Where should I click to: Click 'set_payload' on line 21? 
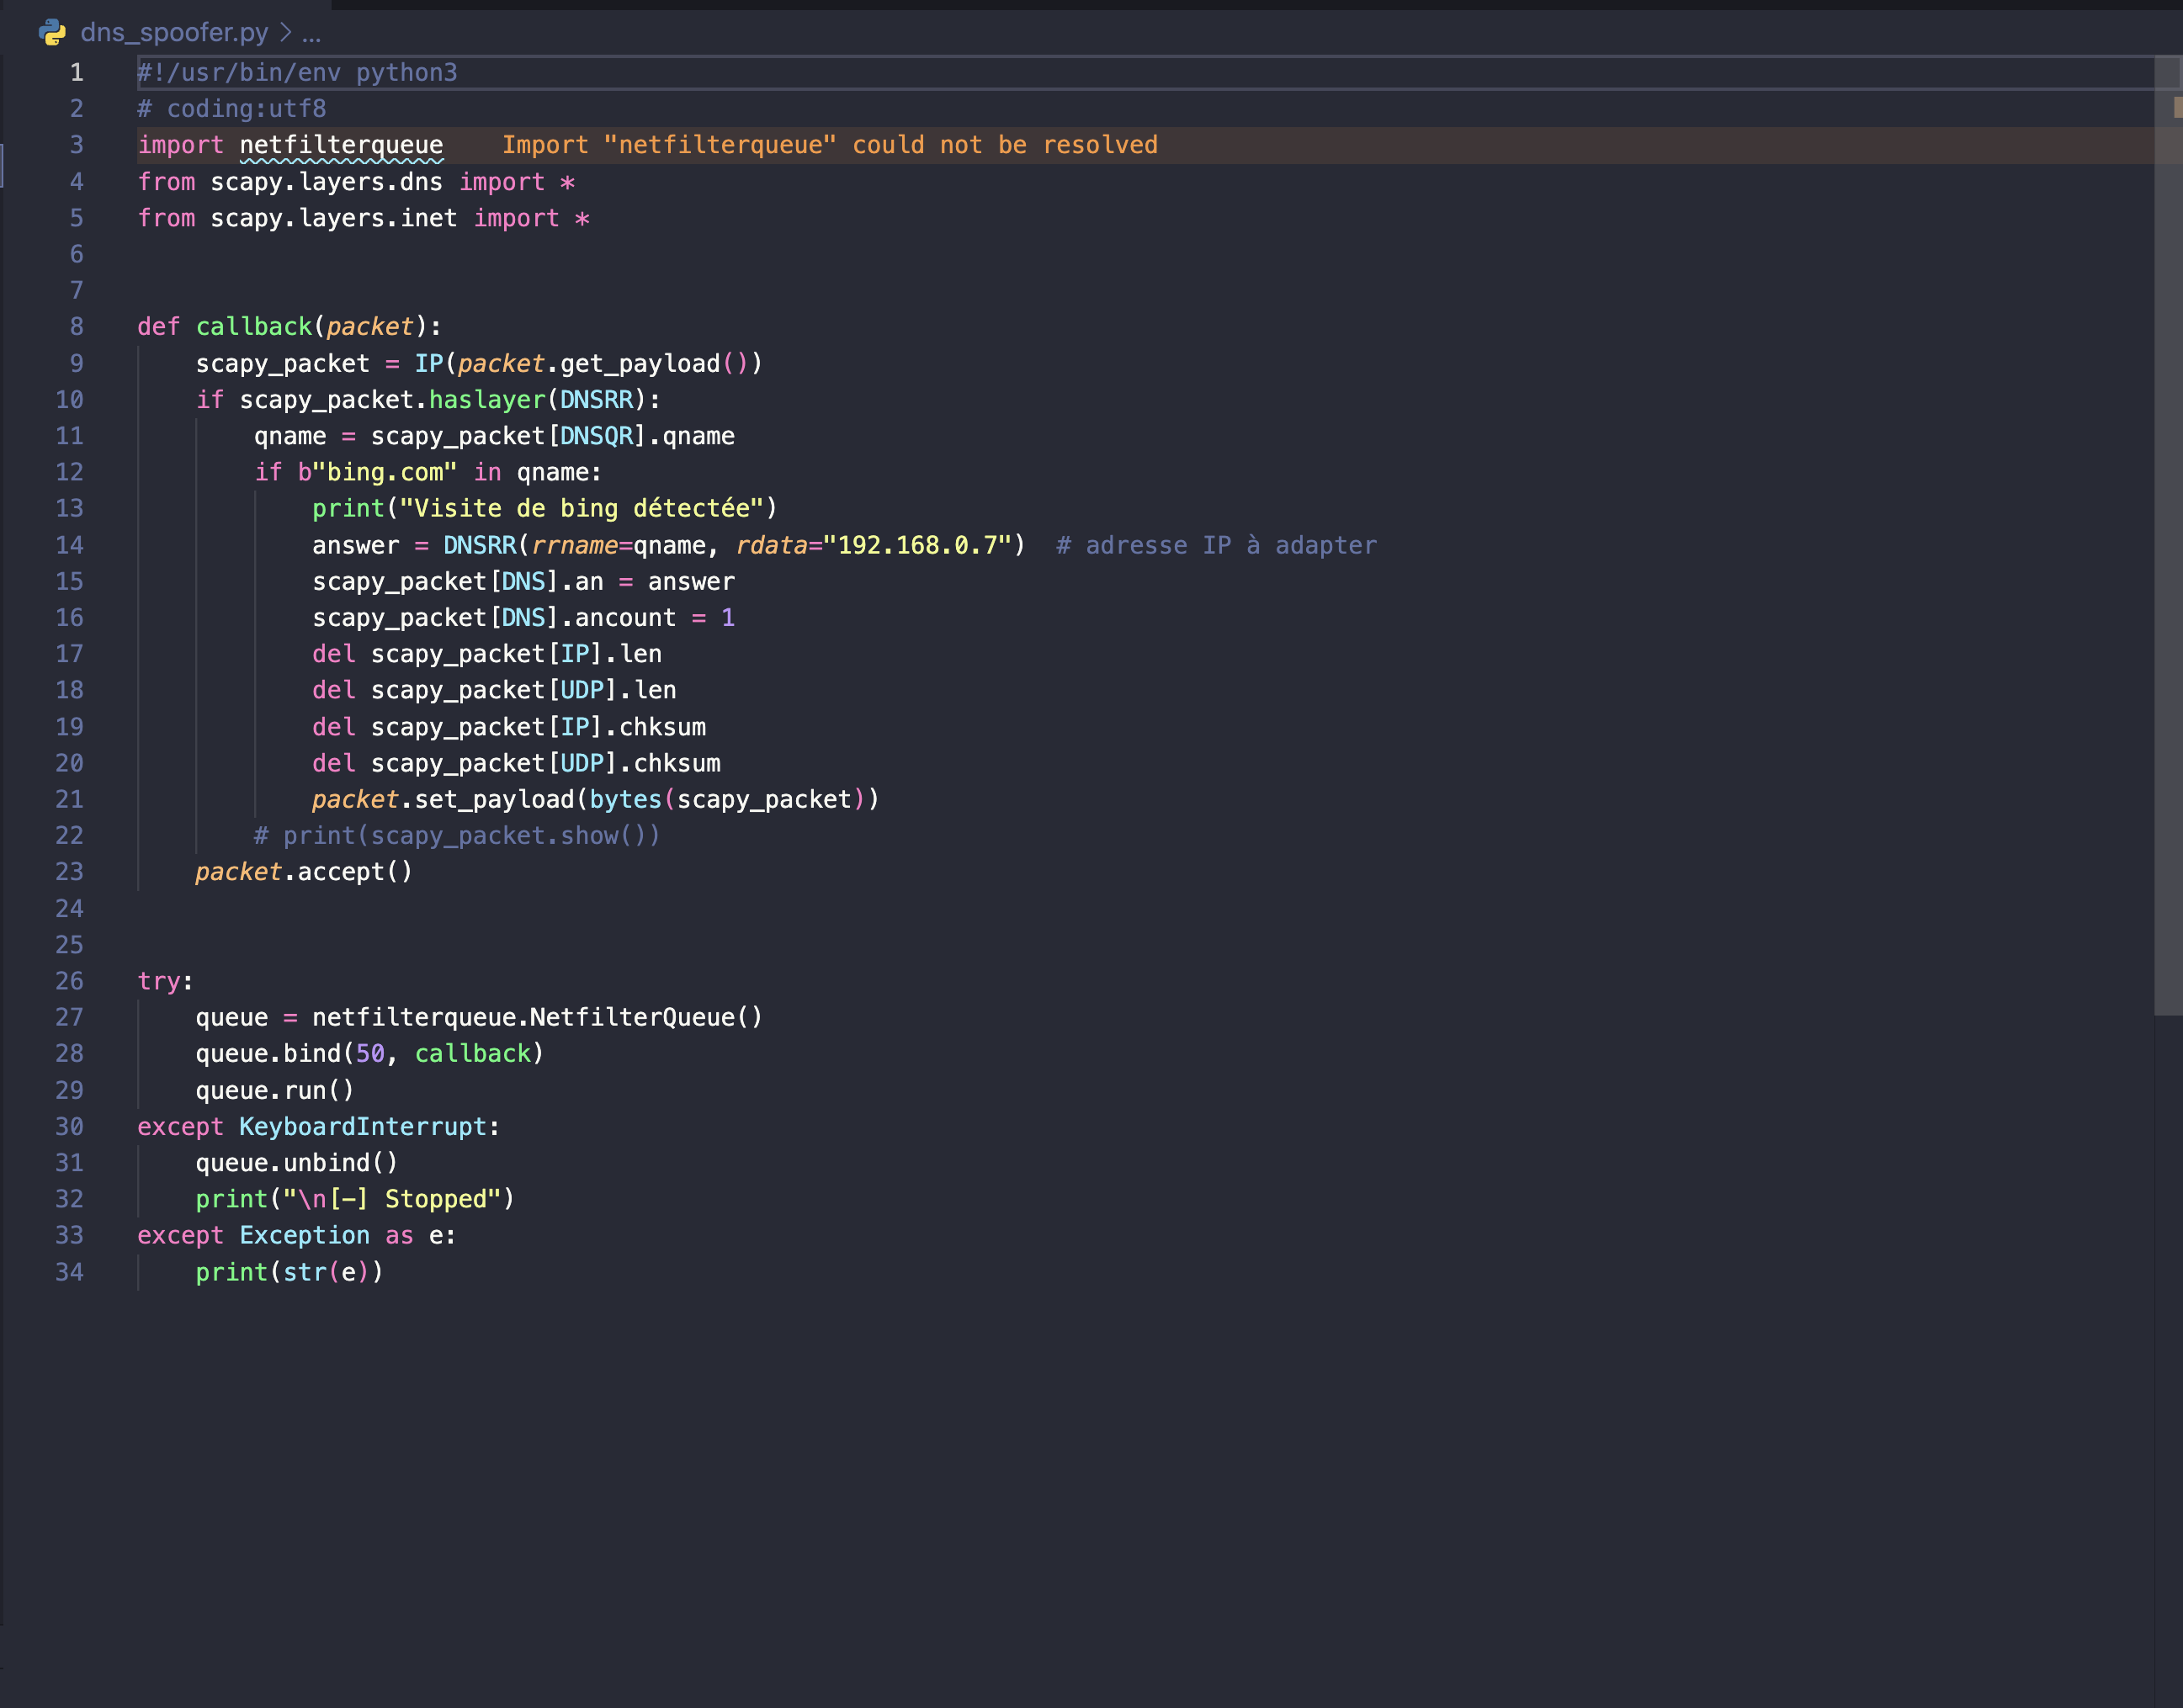tap(494, 799)
